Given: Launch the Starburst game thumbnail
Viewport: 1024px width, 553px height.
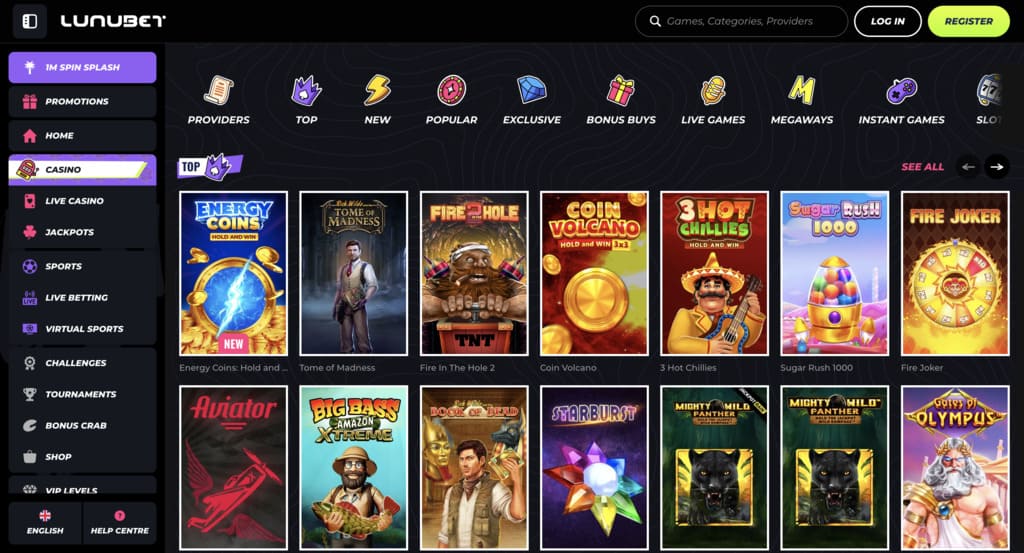Looking at the screenshot, I should (x=594, y=467).
